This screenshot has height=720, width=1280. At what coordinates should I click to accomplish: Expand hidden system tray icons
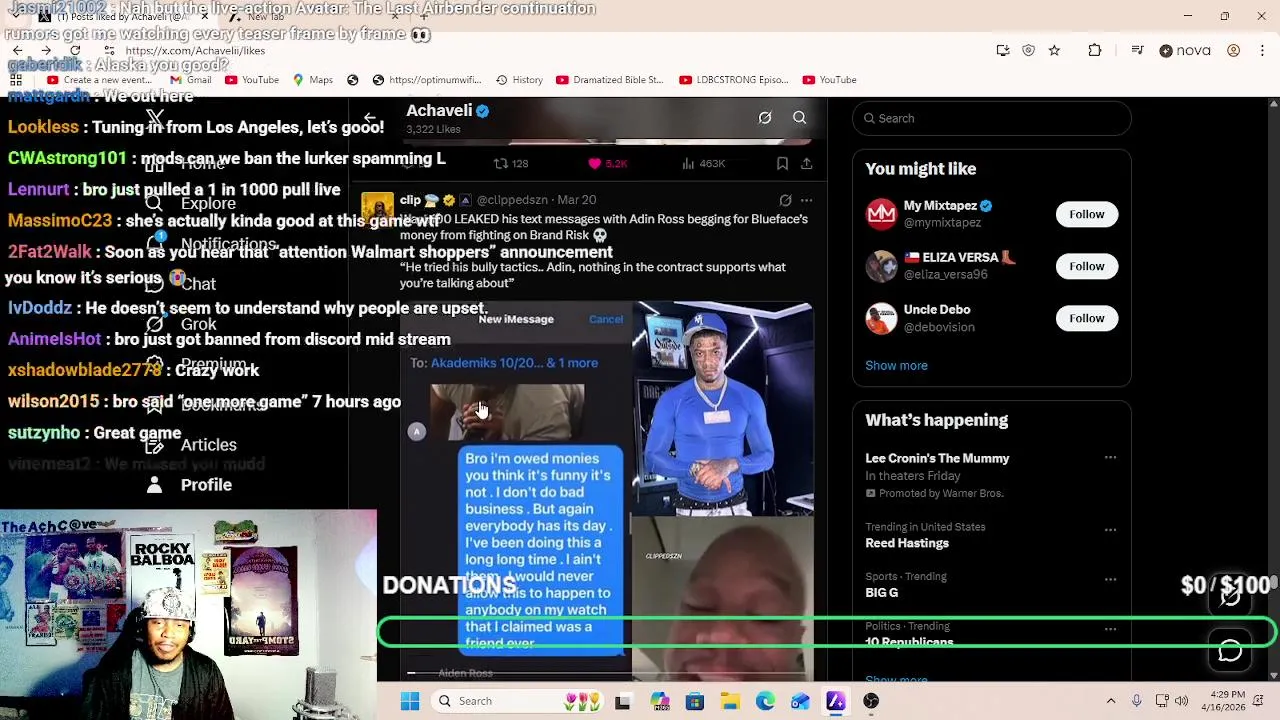[x=1110, y=701]
